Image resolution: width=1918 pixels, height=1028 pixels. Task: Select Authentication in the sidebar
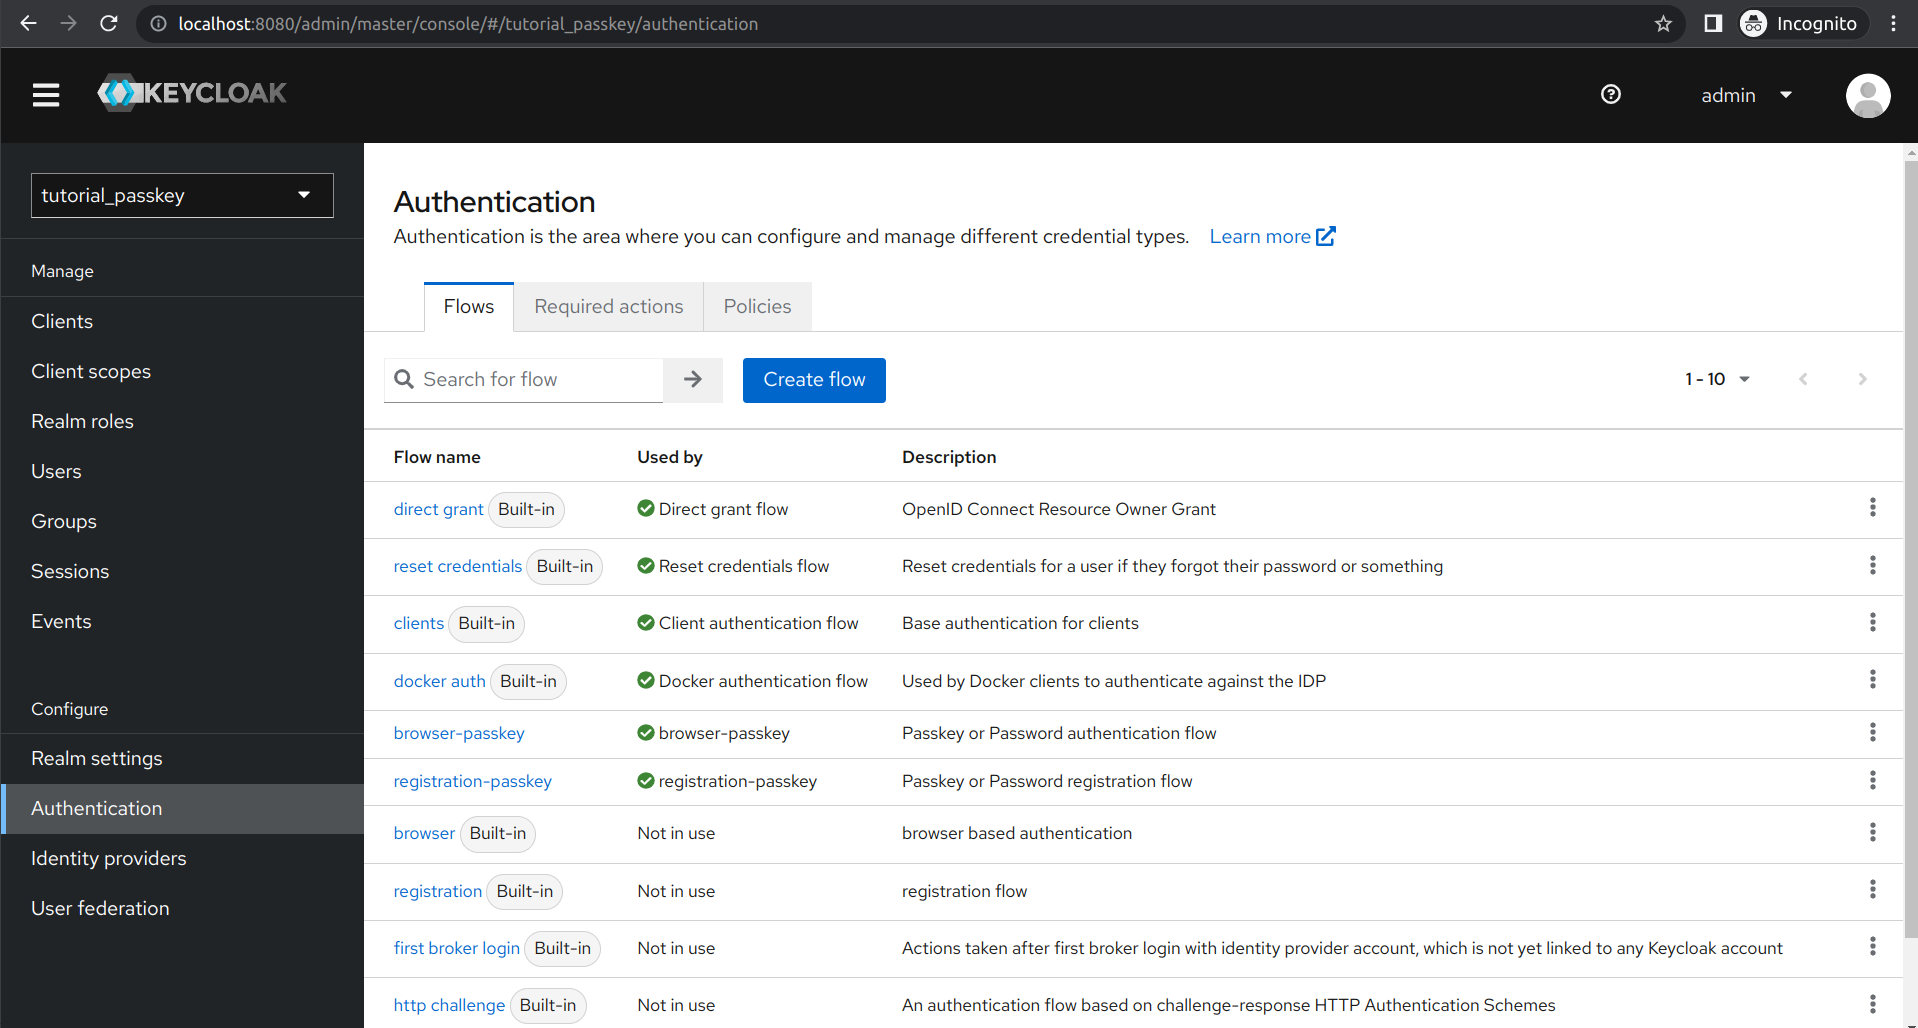coord(182,808)
